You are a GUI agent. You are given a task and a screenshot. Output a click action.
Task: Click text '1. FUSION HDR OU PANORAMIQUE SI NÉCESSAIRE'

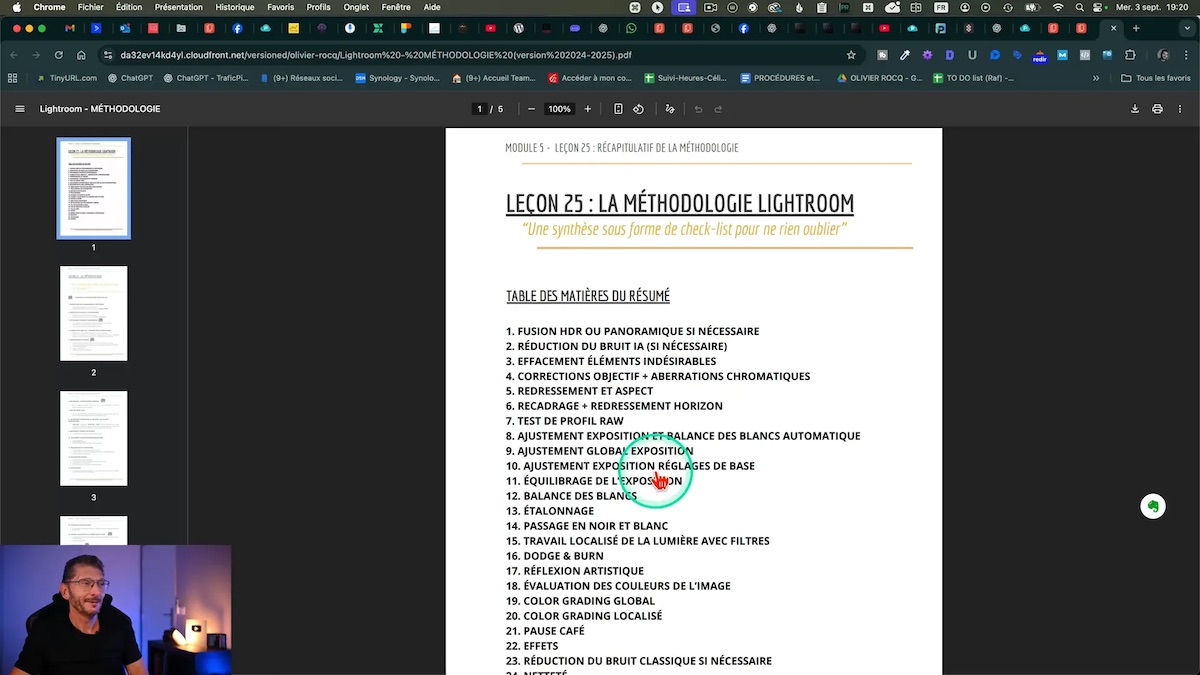pyautogui.click(x=632, y=331)
